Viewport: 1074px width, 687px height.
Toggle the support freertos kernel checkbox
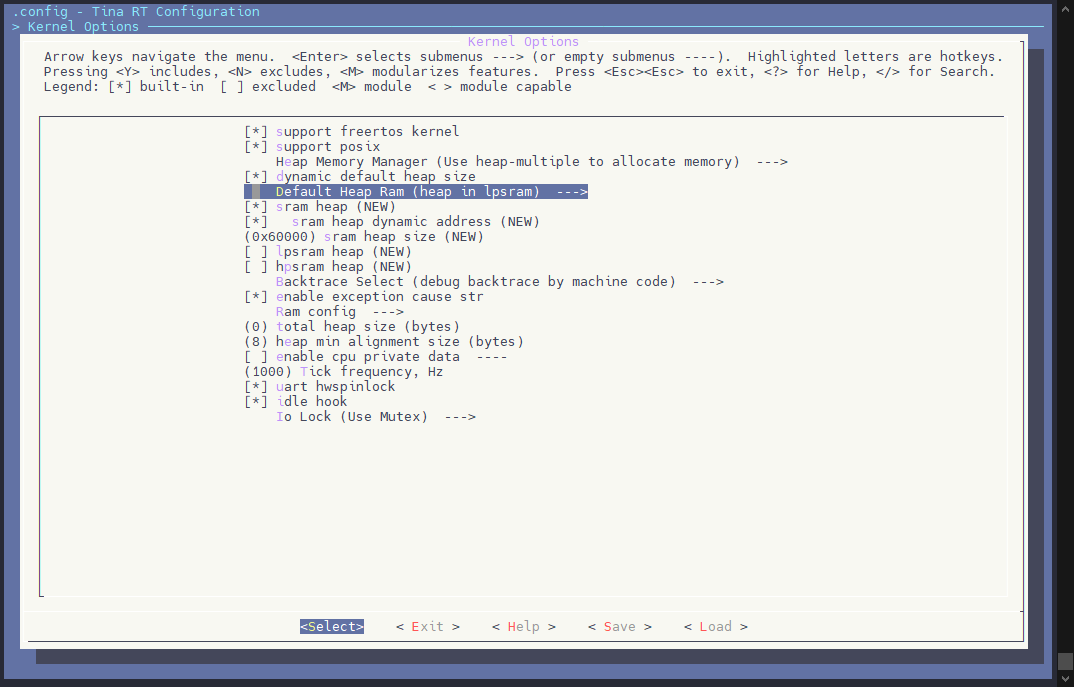[x=256, y=131]
